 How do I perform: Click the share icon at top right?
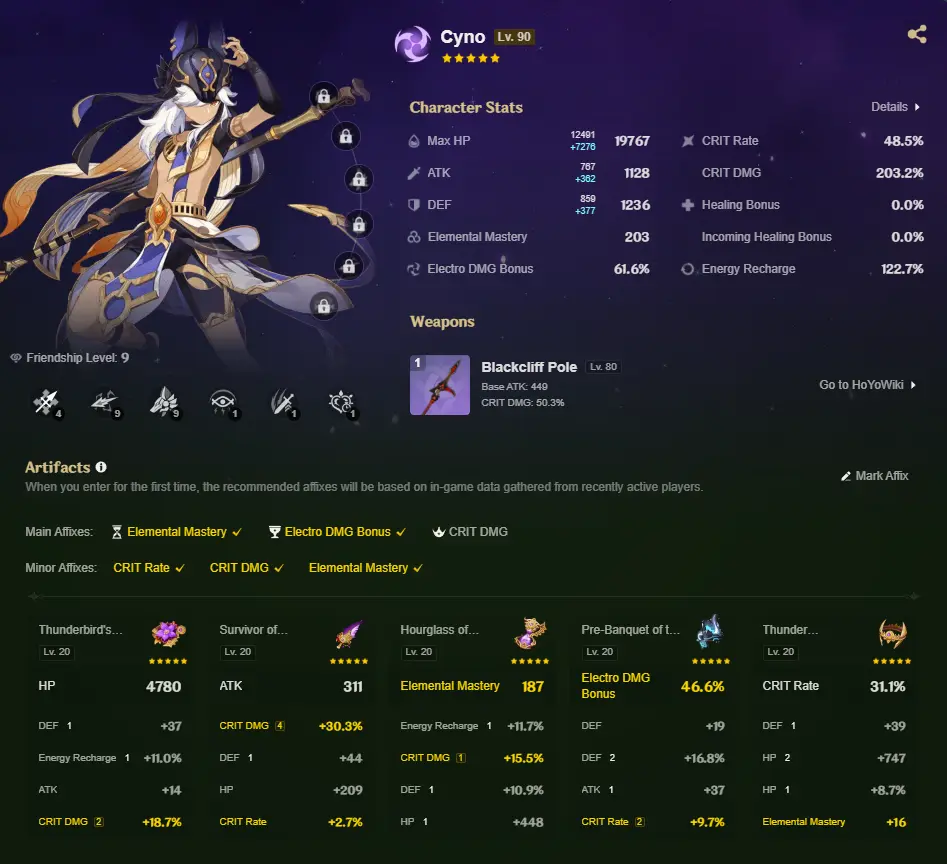917,34
